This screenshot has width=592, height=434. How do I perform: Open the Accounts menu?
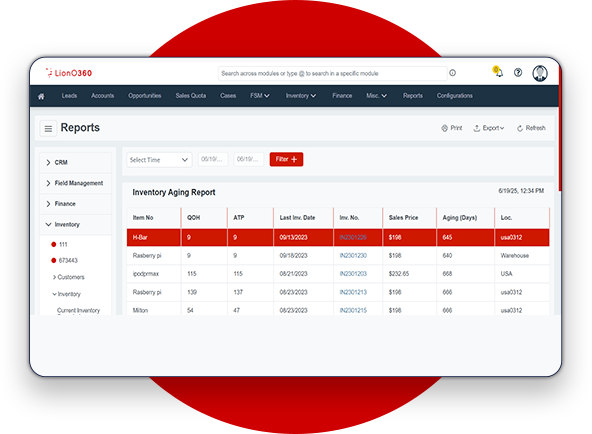click(102, 96)
